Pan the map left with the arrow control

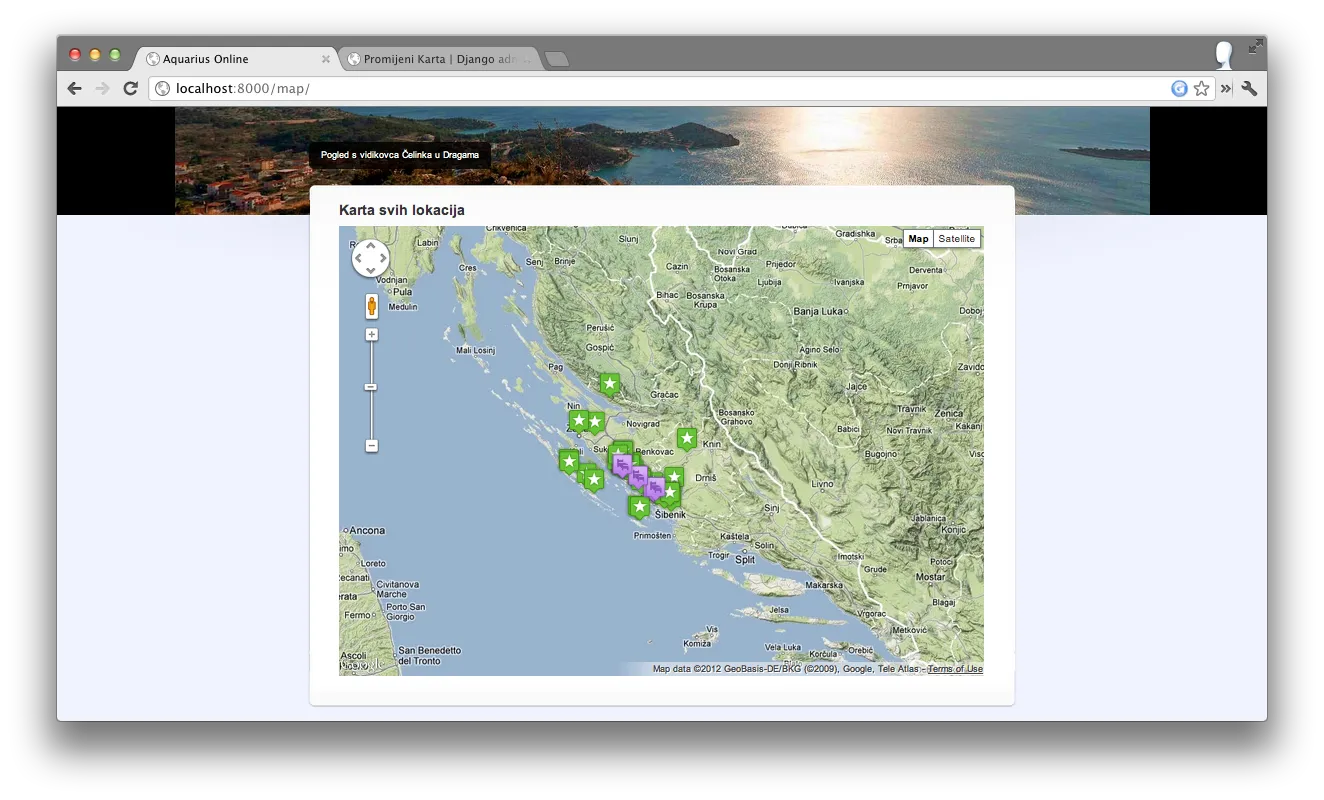pyautogui.click(x=358, y=258)
